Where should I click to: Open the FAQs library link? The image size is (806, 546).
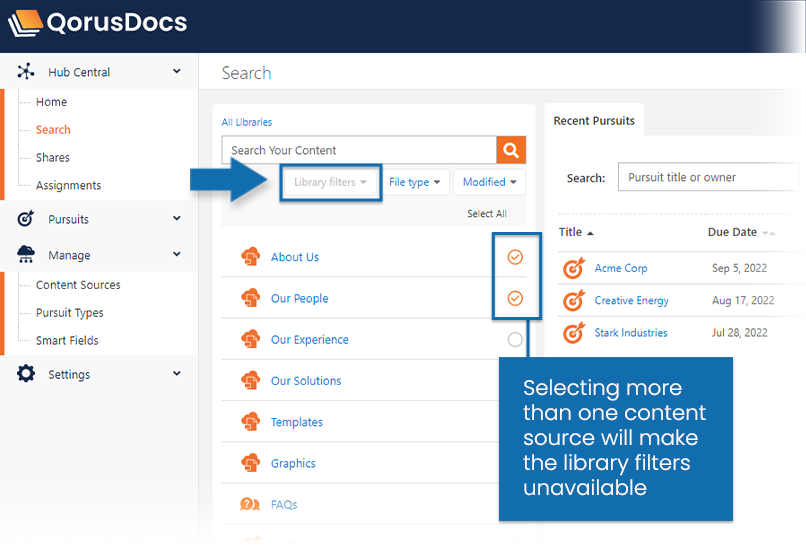284,504
